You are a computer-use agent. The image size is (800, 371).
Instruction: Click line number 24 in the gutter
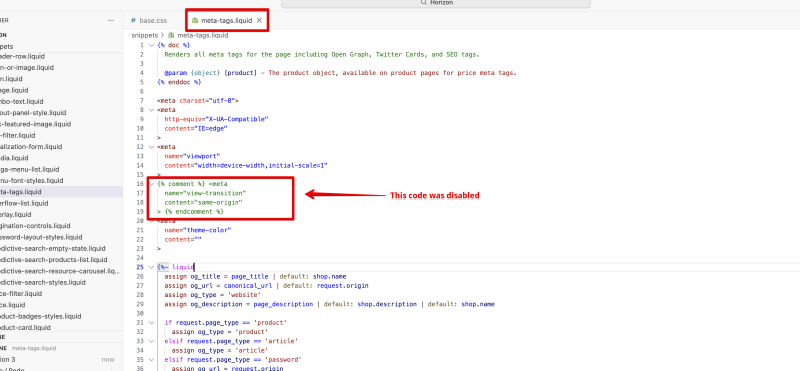click(x=140, y=258)
